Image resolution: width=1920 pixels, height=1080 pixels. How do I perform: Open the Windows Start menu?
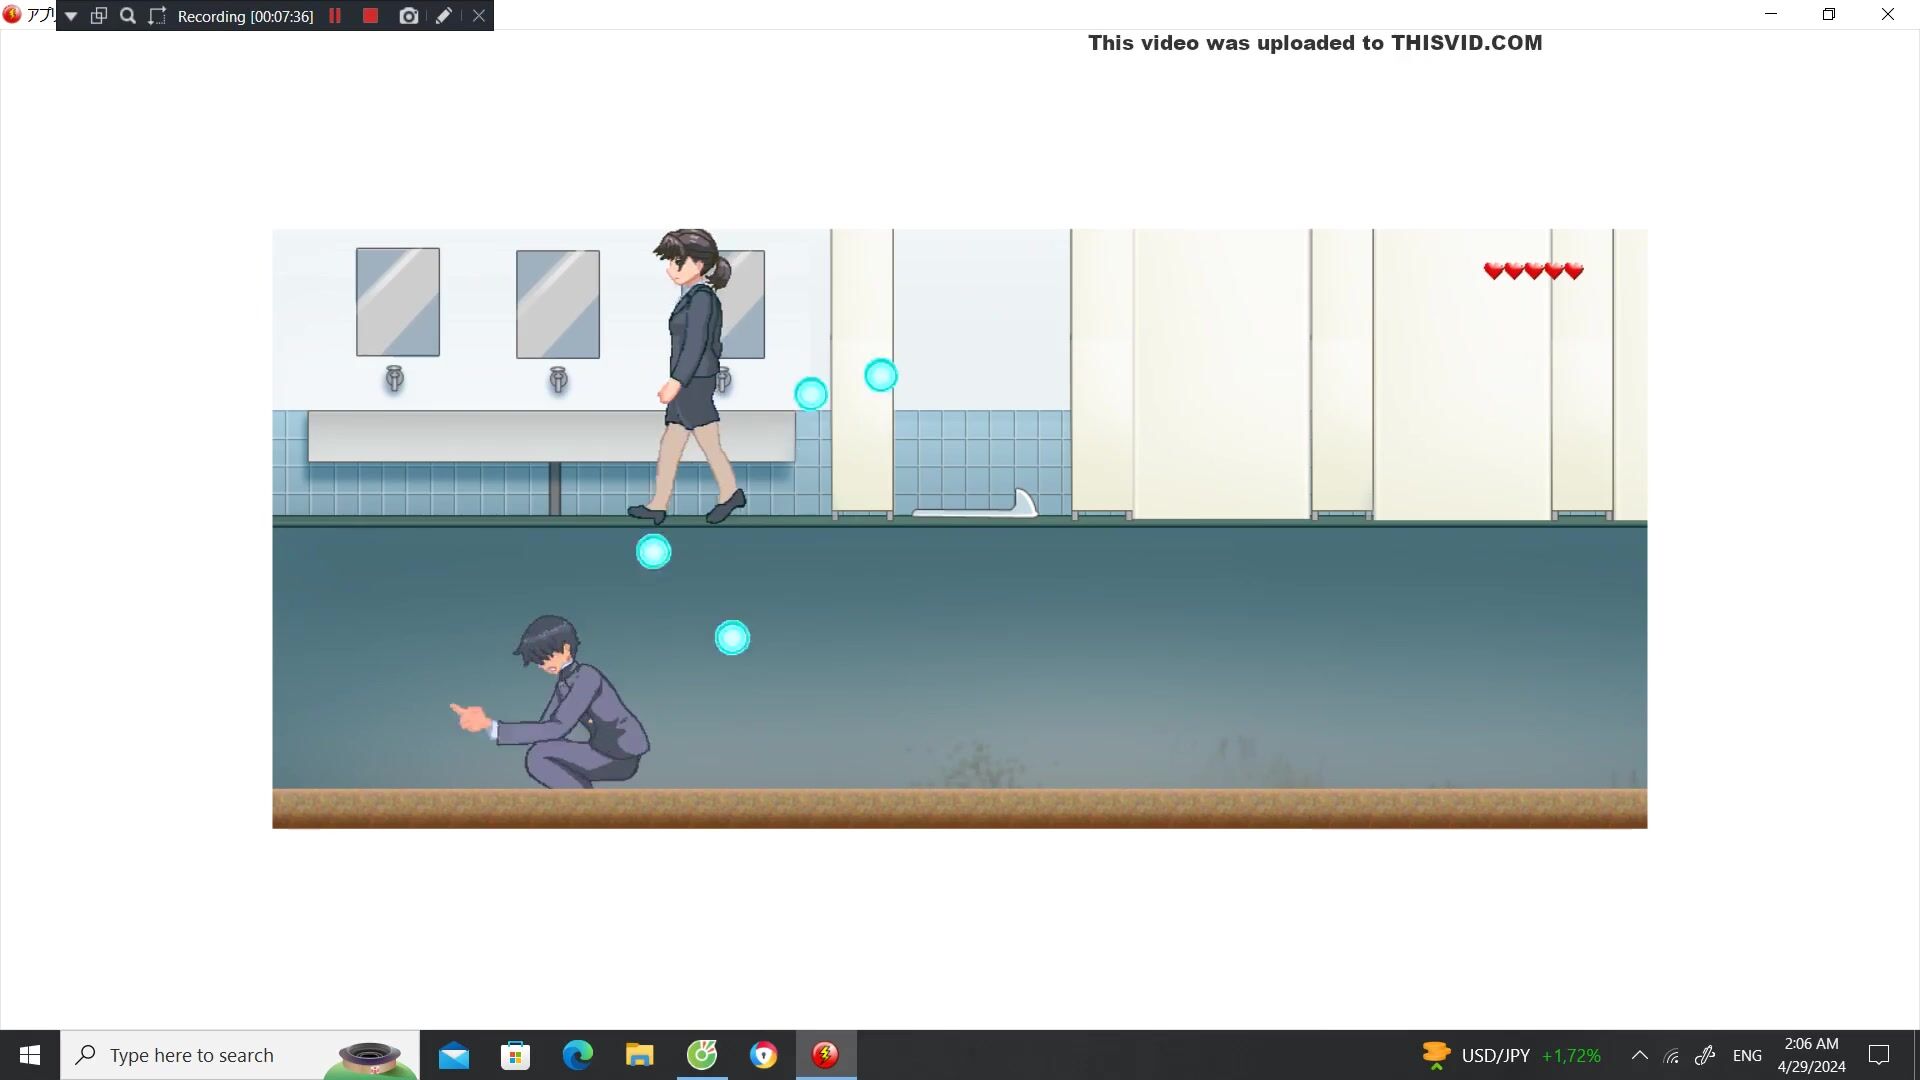(x=30, y=1055)
